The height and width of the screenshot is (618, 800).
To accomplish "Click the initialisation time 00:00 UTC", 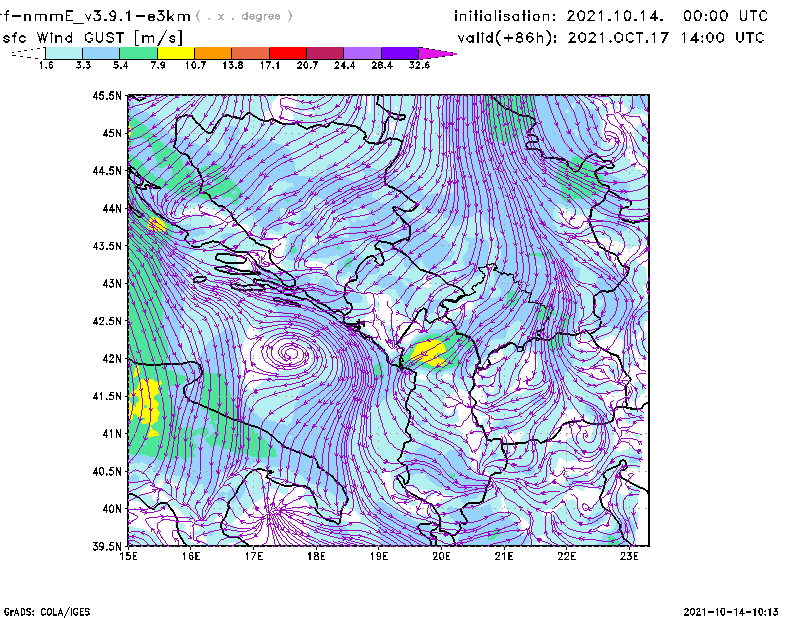I will coord(726,16).
